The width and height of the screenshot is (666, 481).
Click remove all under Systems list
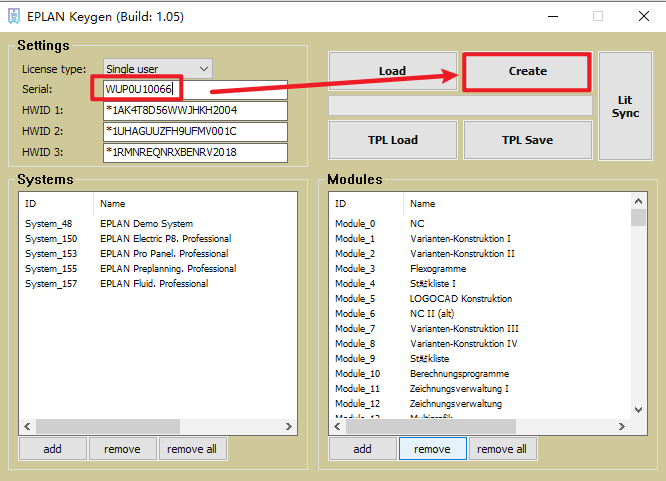[192, 449]
